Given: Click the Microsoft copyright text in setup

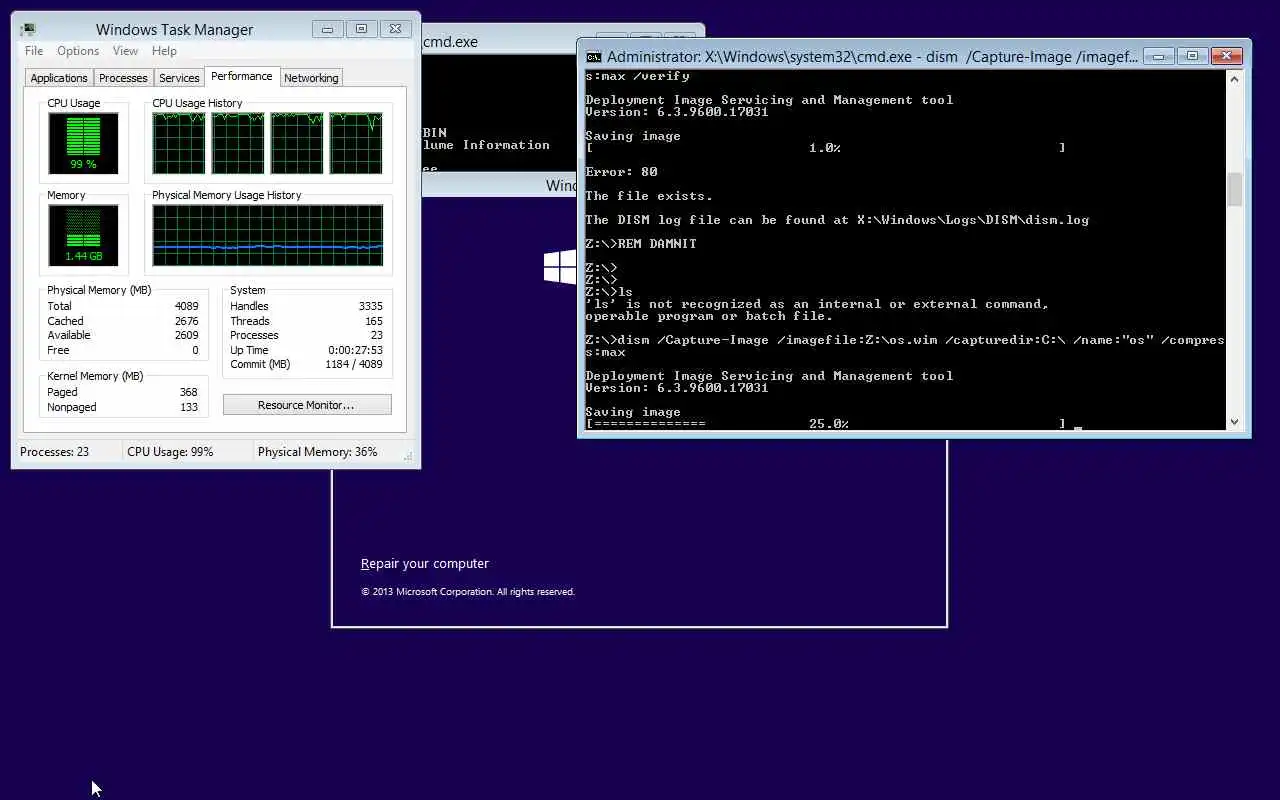Looking at the screenshot, I should click(468, 592).
